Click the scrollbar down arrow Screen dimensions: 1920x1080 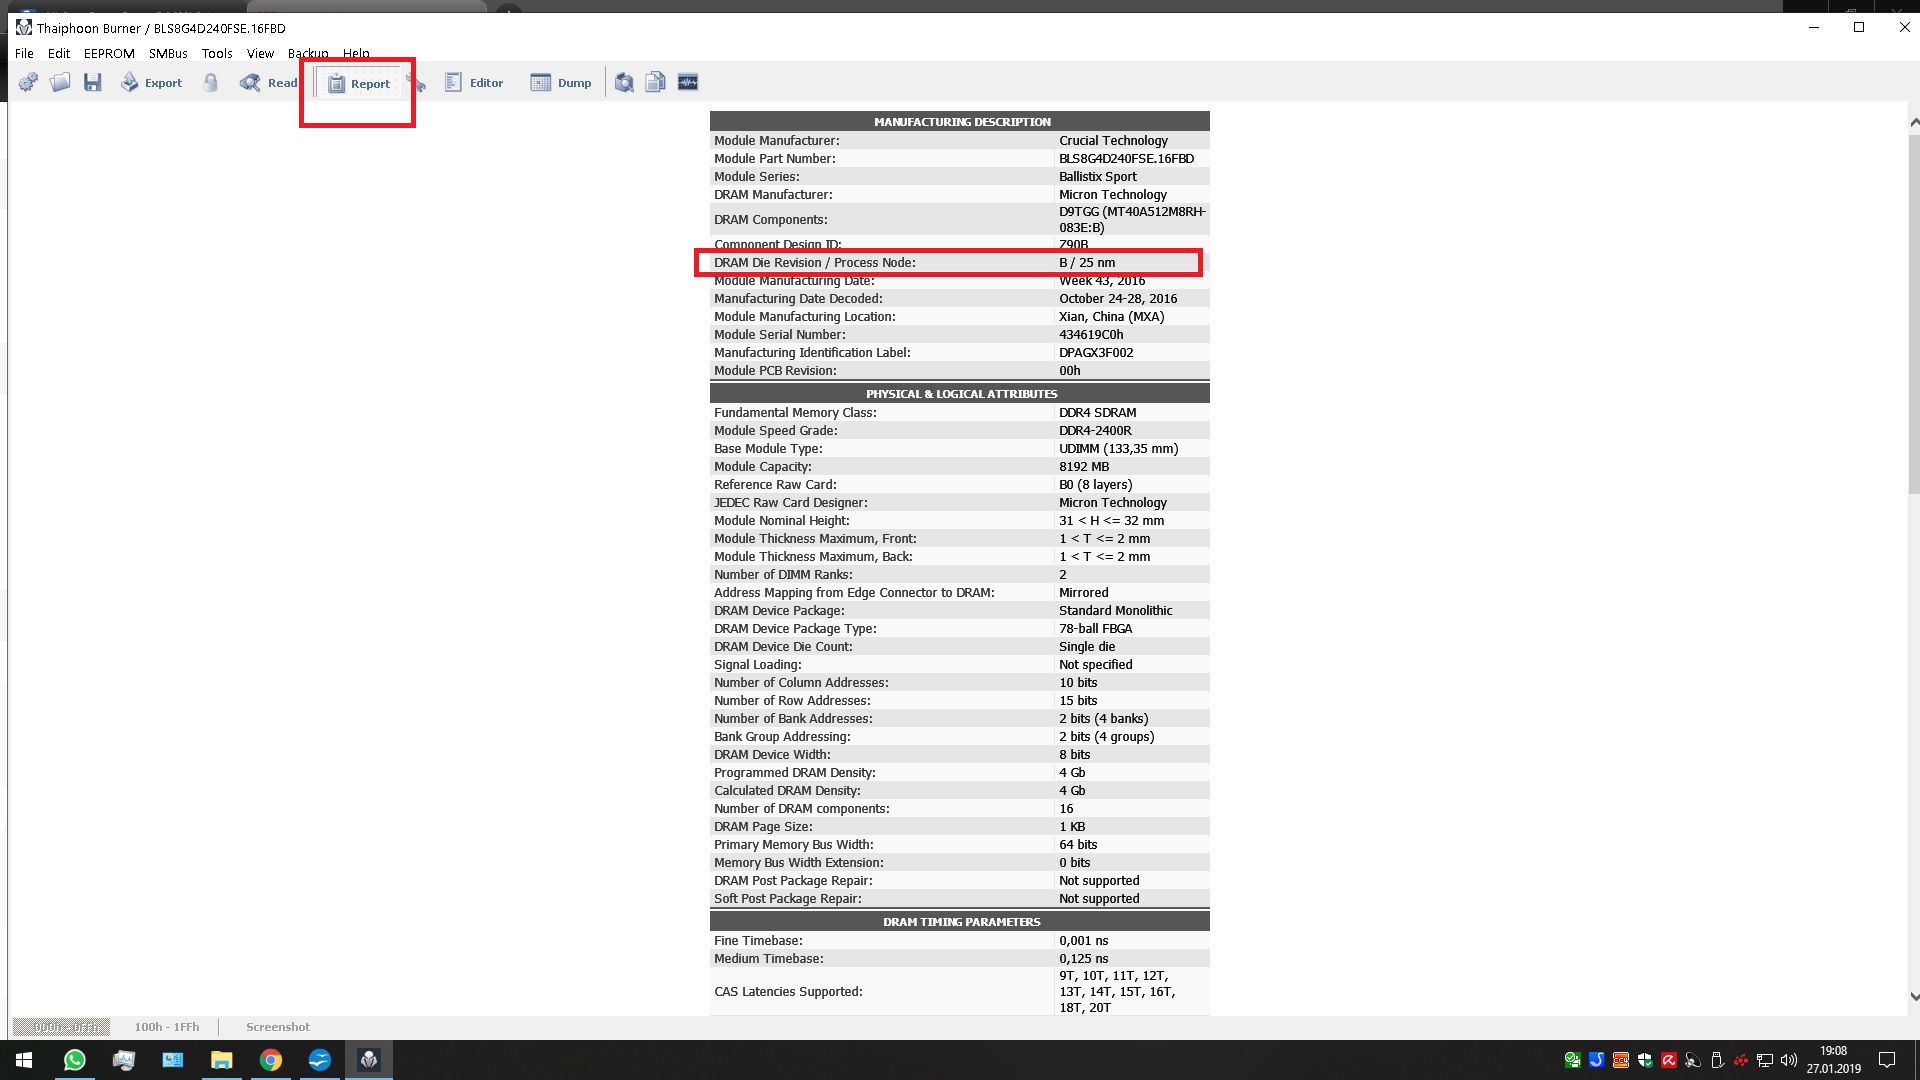1914,997
